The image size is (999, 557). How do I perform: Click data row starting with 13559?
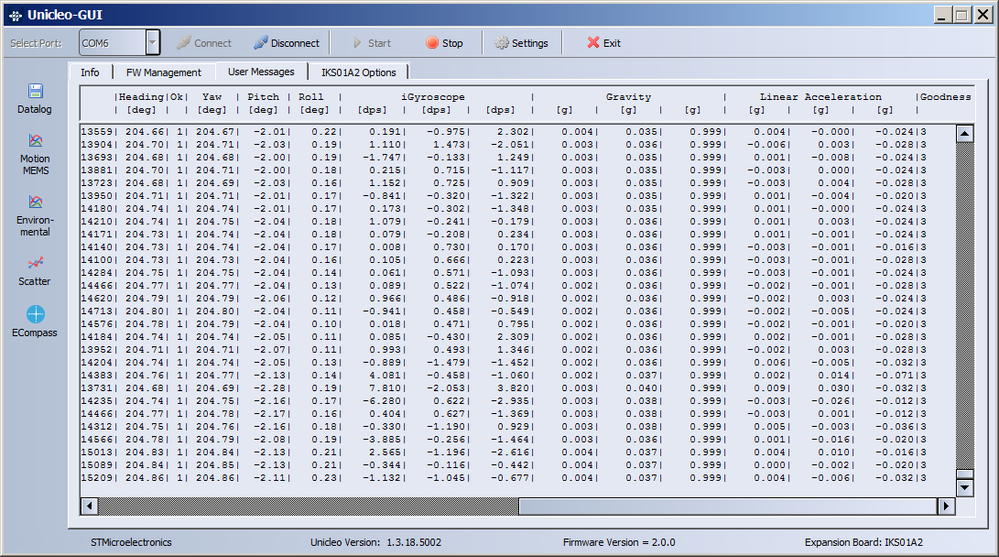click(x=504, y=132)
